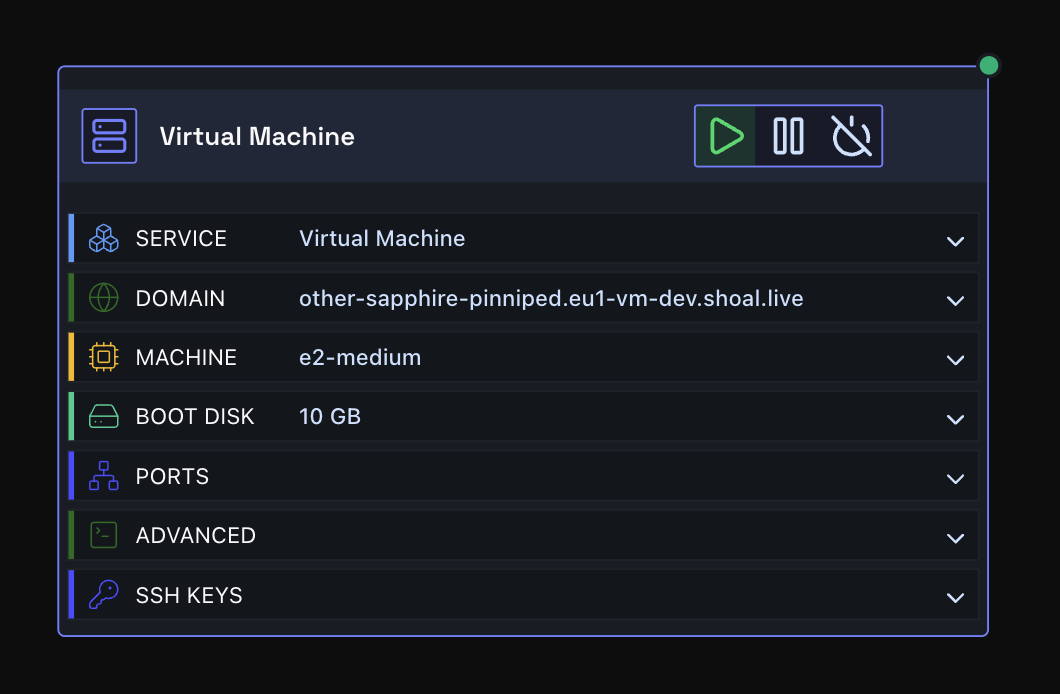Click the globe icon beside DOMAIN
Image resolution: width=1060 pixels, height=694 pixels.
pos(103,298)
